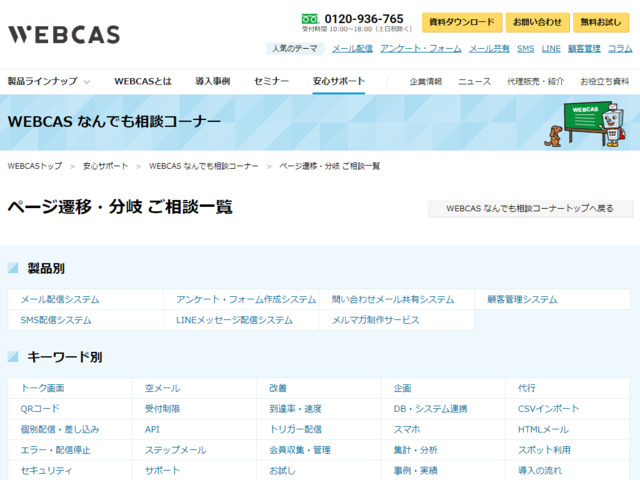
Task: Select the 安心サポート menu tab
Action: click(339, 81)
